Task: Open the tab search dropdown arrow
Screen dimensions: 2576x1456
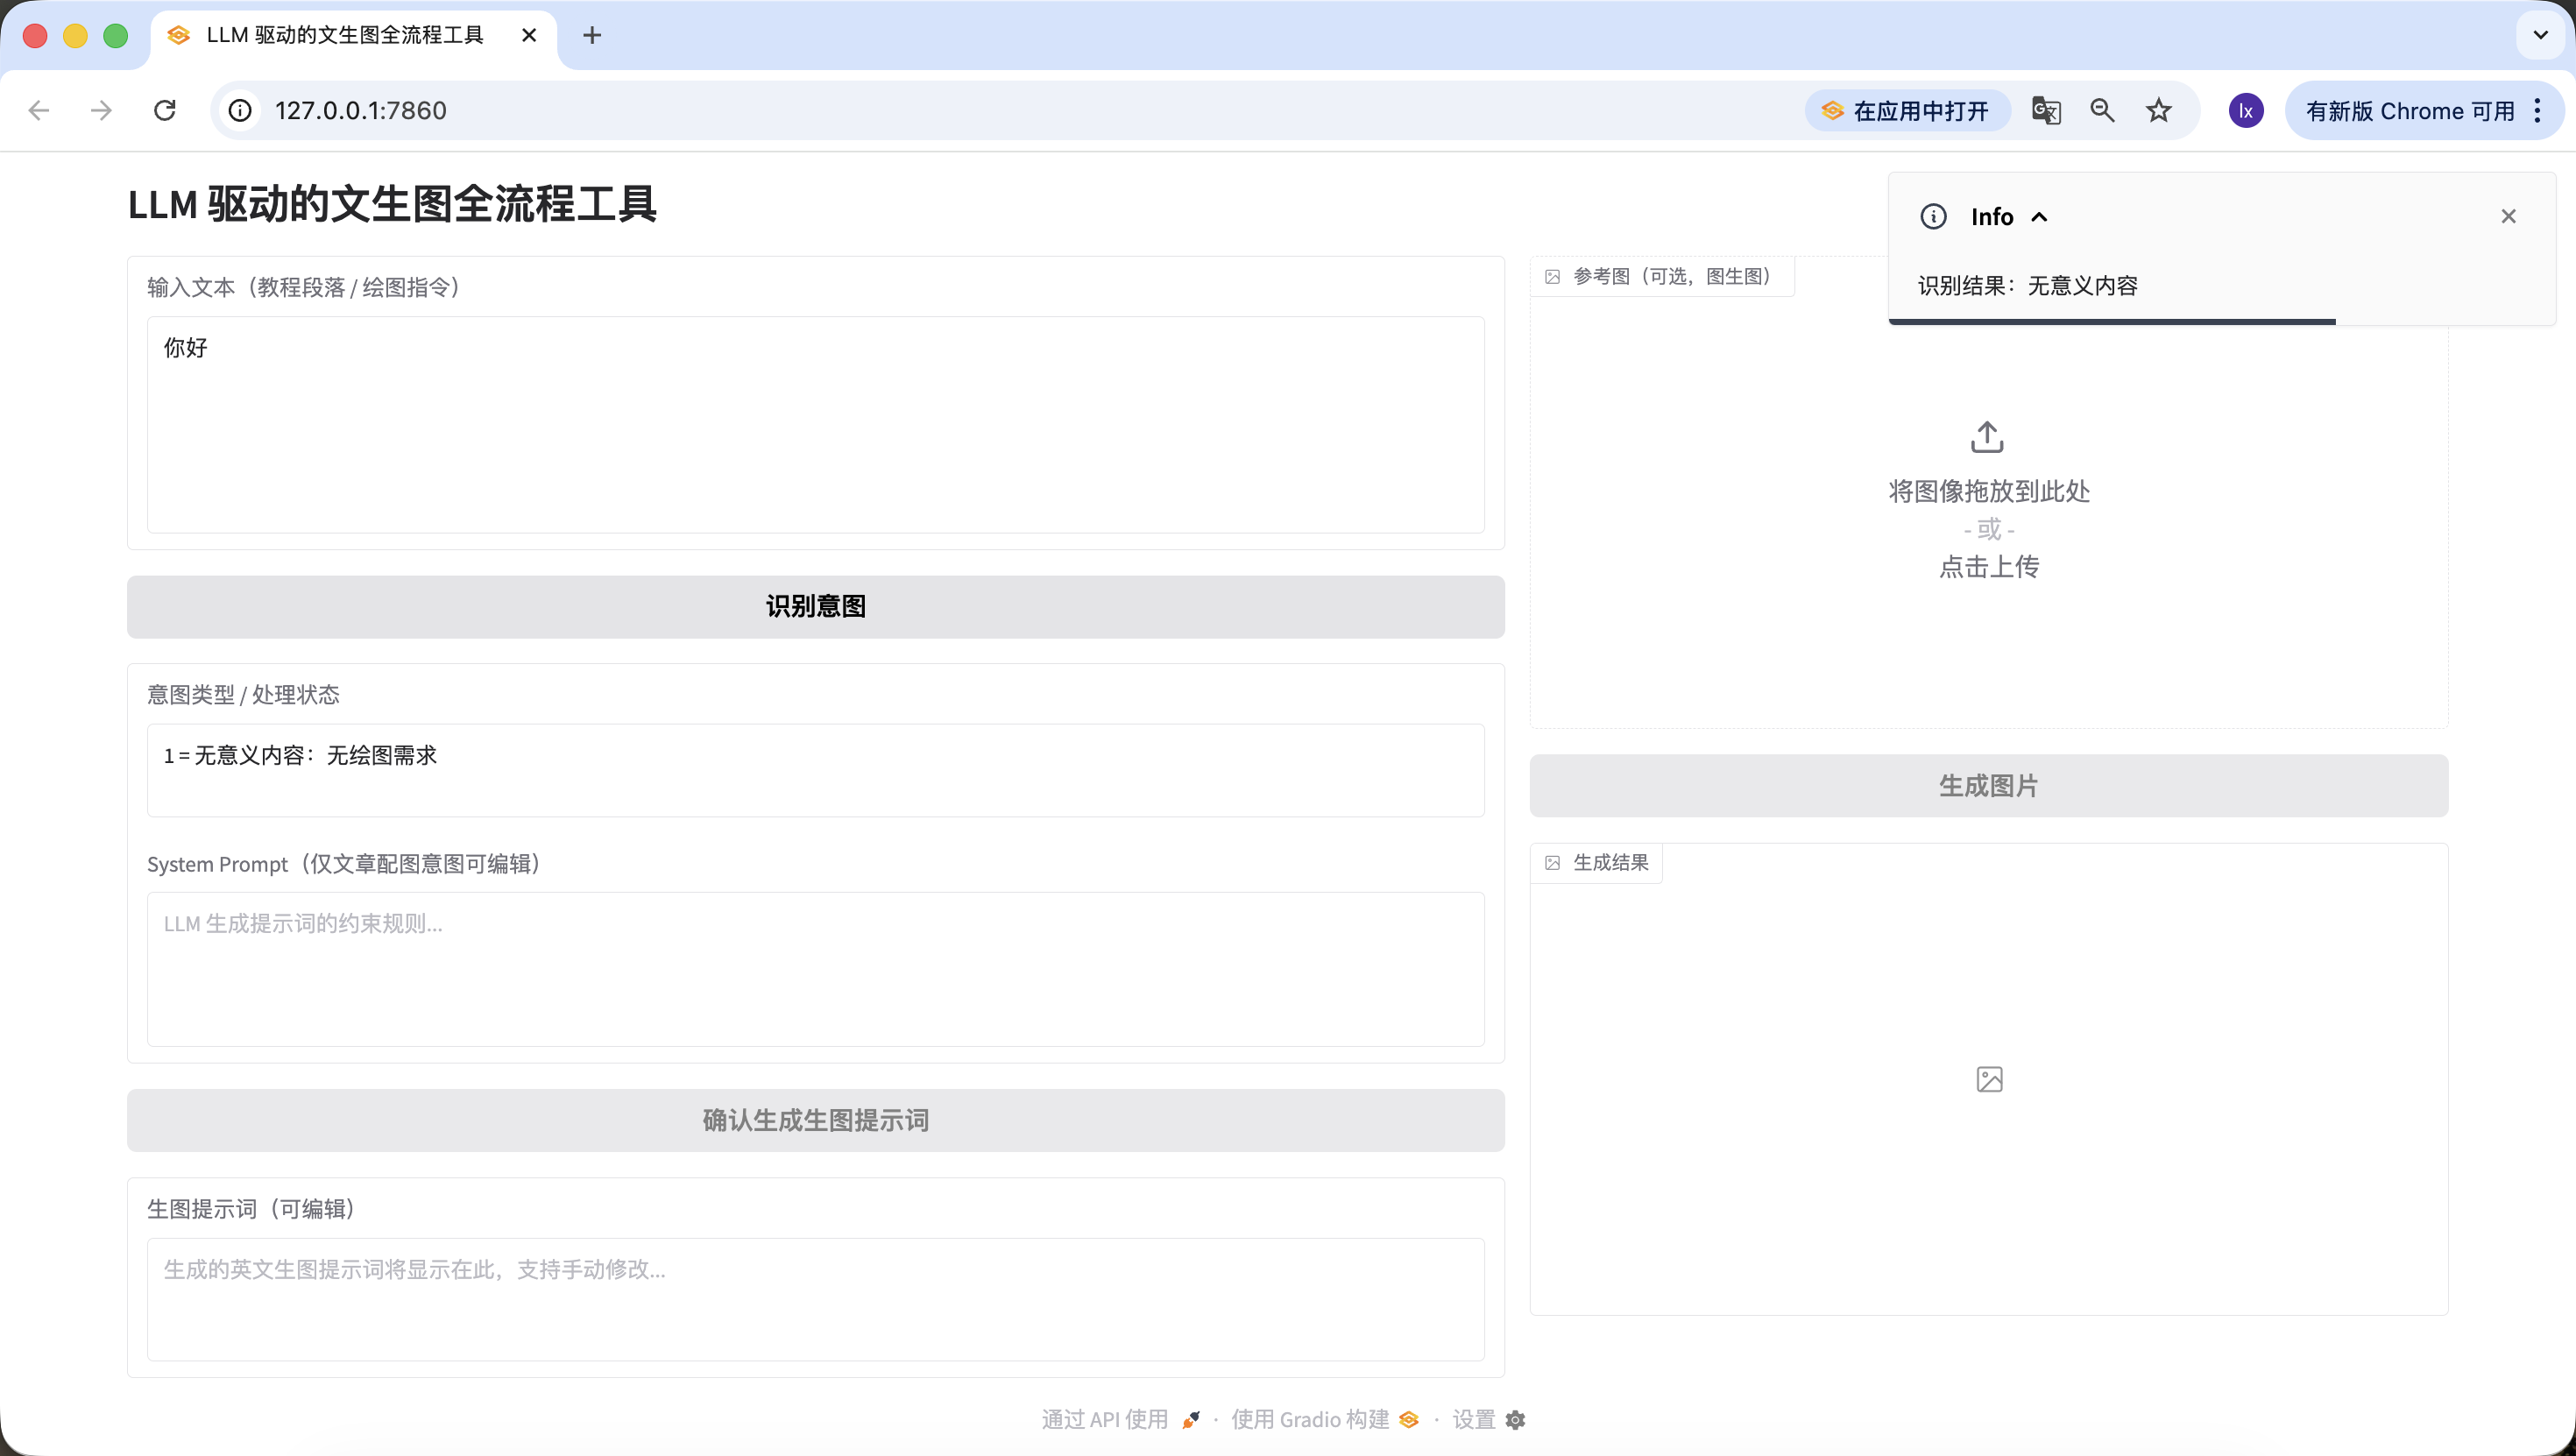Action: pos(2540,35)
